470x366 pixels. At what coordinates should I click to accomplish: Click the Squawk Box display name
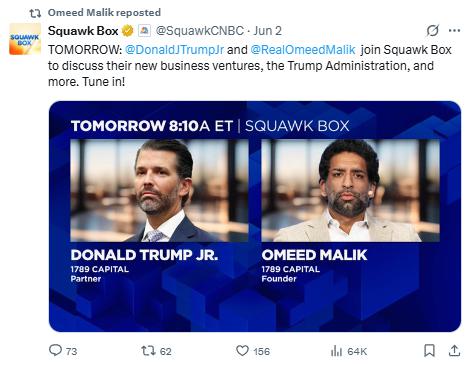83,31
